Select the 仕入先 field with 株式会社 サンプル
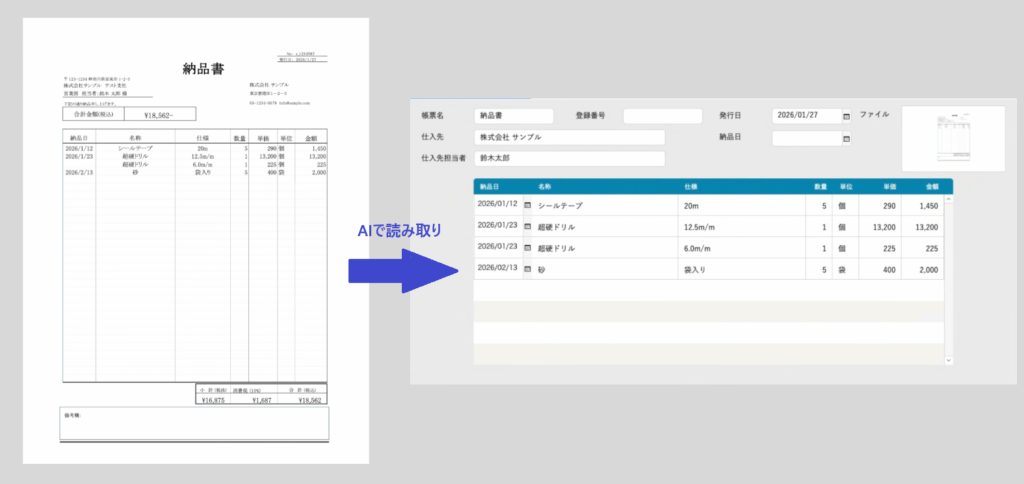 point(569,138)
